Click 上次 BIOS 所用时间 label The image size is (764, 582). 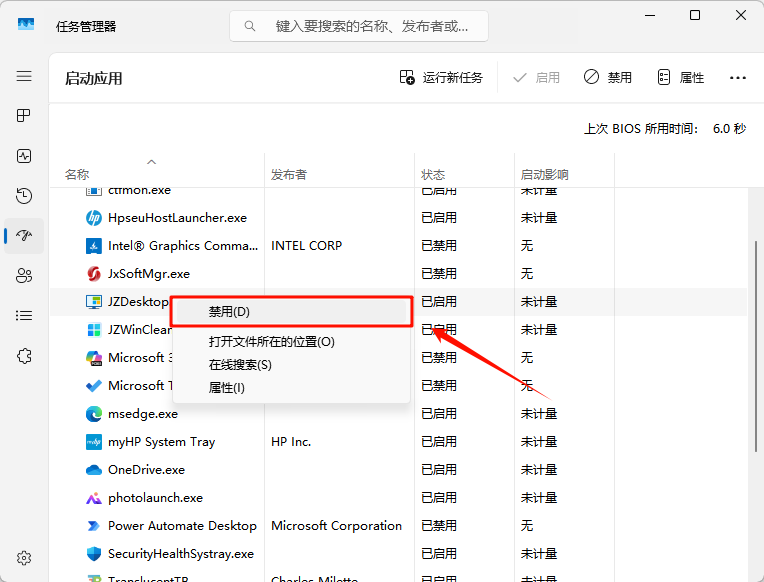(x=641, y=129)
